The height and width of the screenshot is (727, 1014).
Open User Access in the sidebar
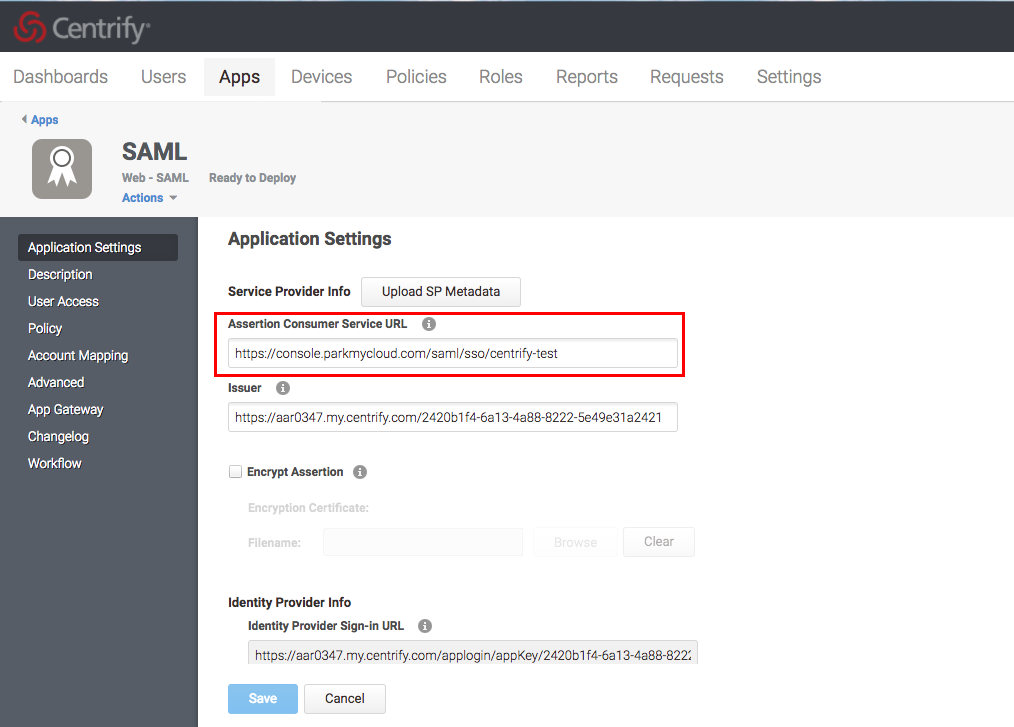tap(63, 301)
